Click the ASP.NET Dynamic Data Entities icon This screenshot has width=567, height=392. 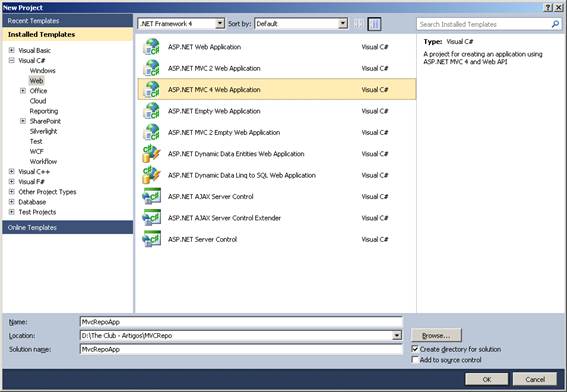[151, 154]
